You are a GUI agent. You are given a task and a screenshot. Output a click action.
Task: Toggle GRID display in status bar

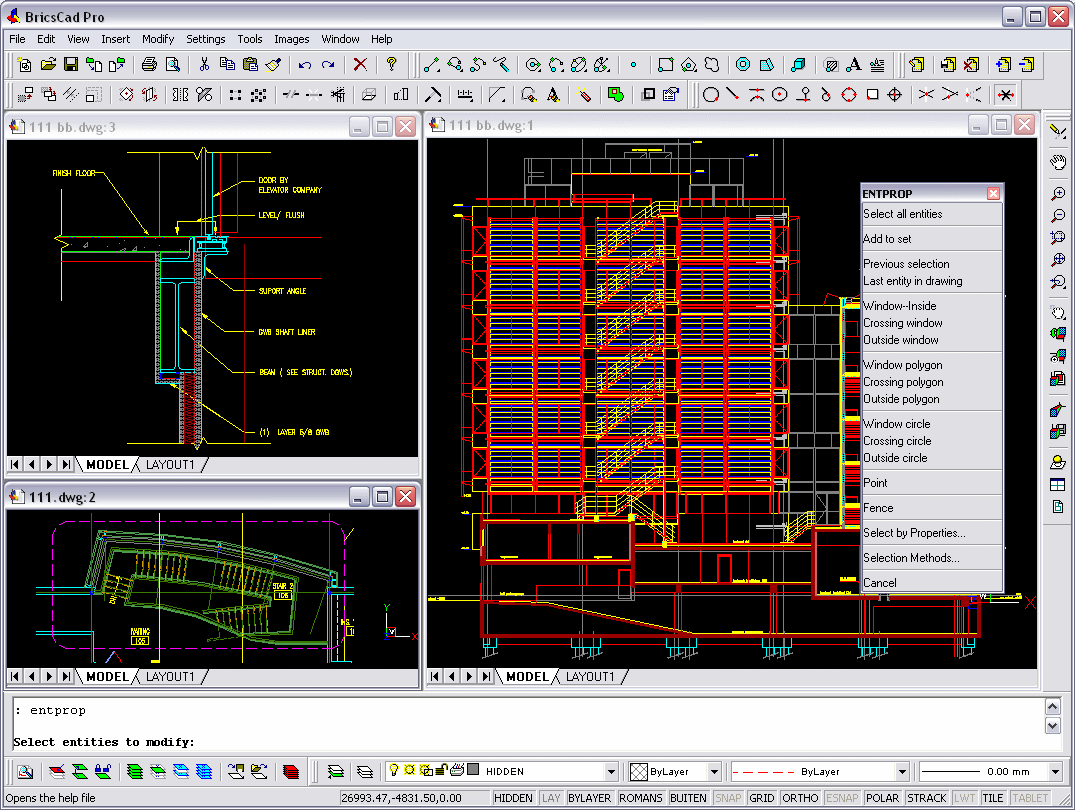click(762, 798)
